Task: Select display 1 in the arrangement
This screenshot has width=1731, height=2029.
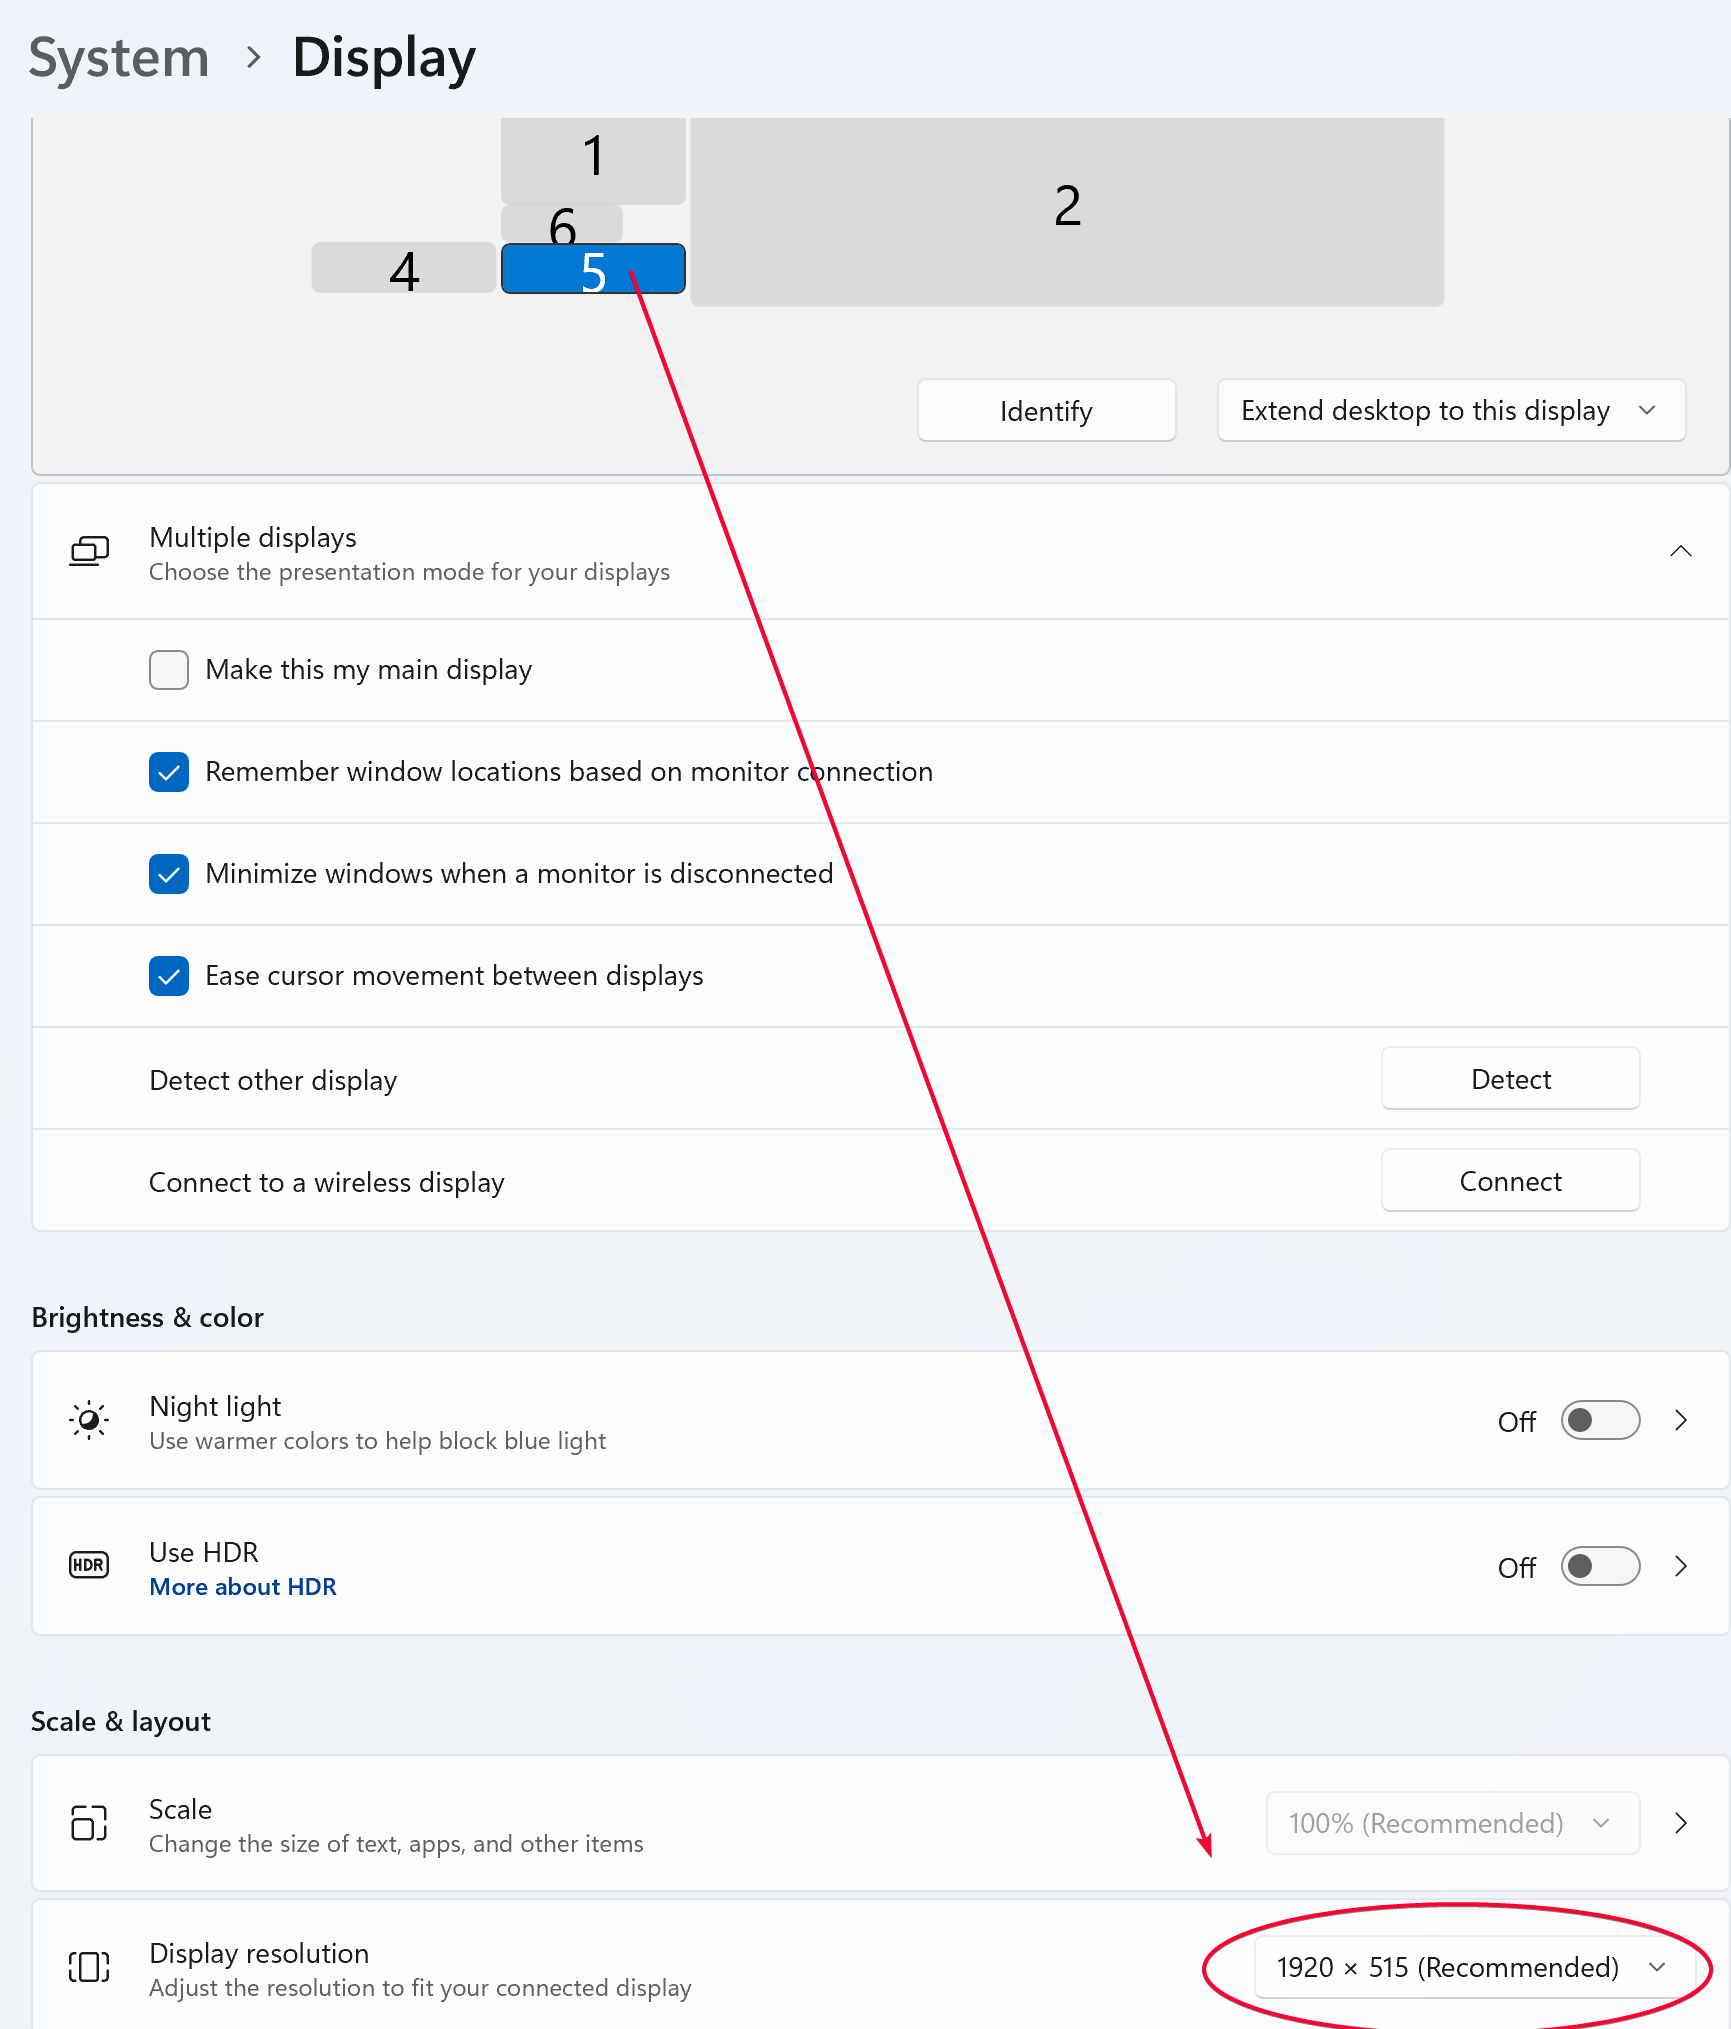Action: [593, 160]
